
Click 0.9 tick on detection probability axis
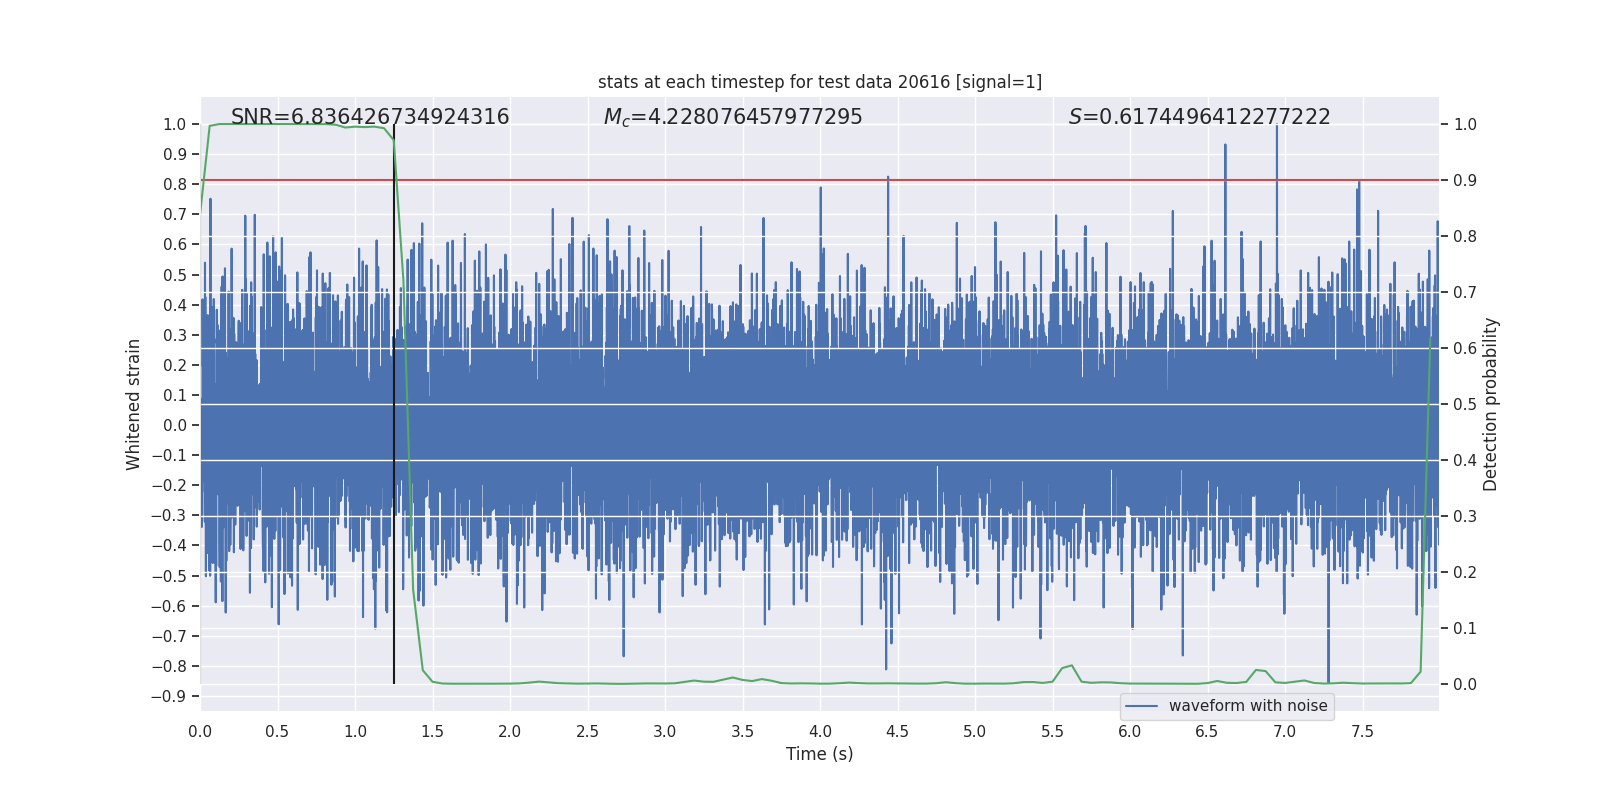point(1465,181)
